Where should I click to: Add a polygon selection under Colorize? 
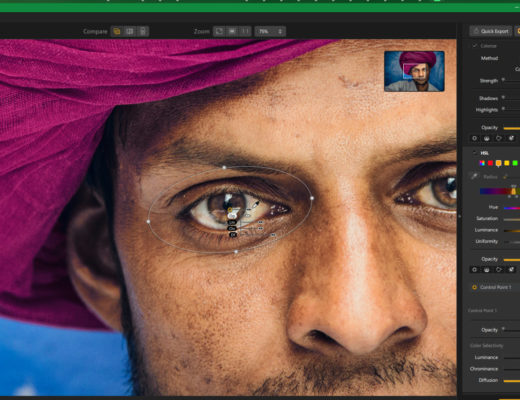(x=499, y=138)
